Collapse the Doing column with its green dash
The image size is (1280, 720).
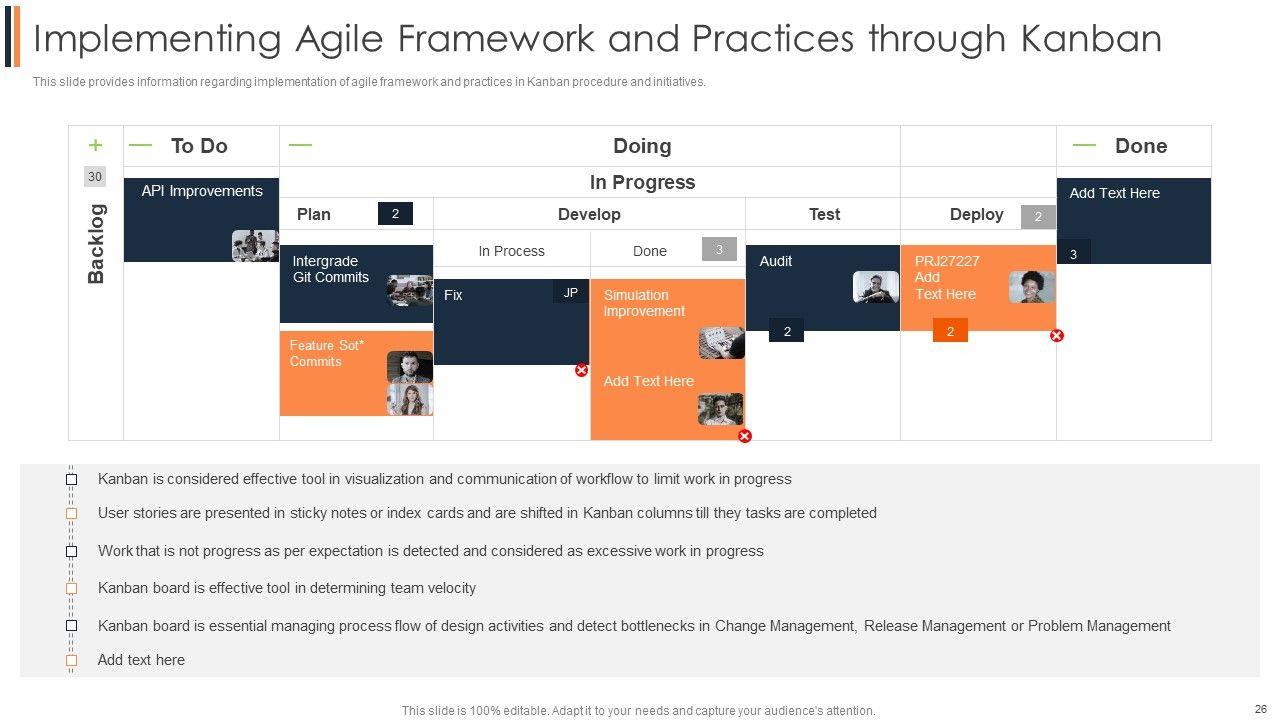300,145
